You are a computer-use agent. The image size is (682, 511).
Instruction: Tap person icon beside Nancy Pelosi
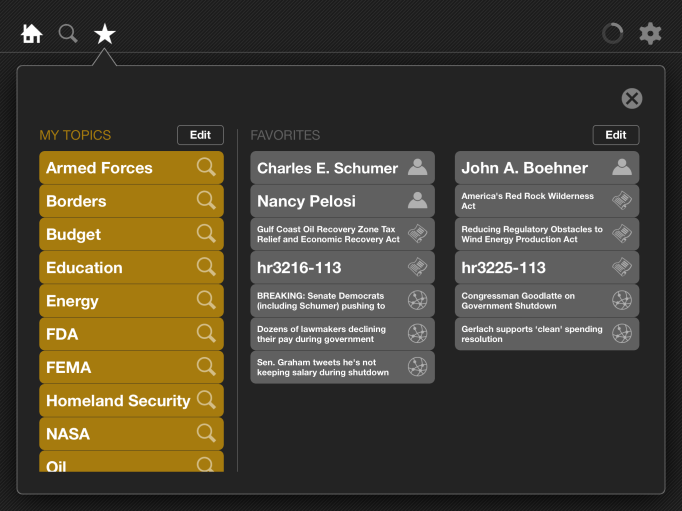point(418,201)
